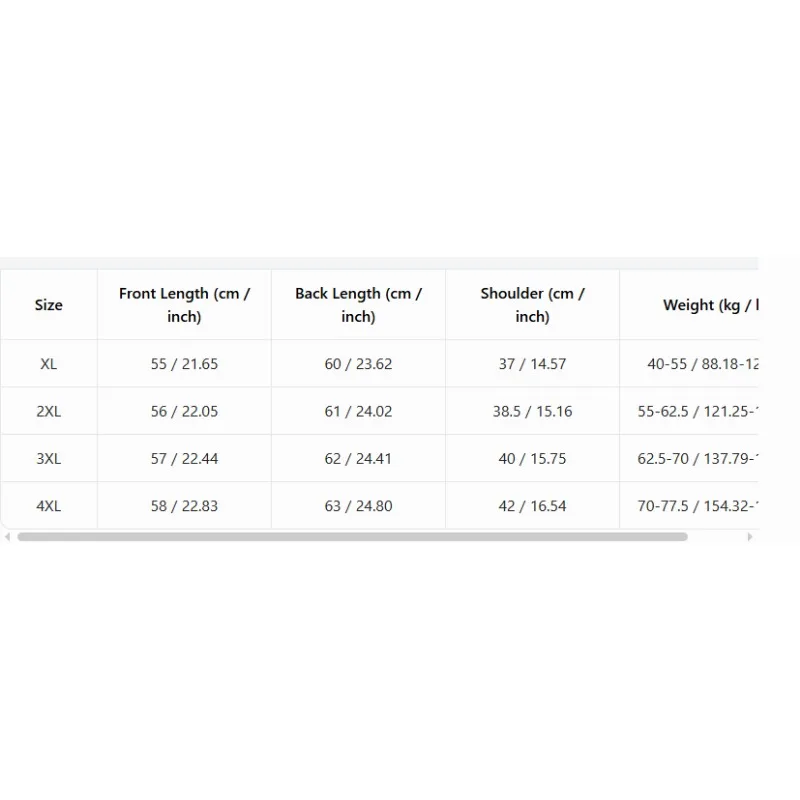The image size is (800, 800).
Task: Select the Front Length column header
Action: tap(184, 305)
